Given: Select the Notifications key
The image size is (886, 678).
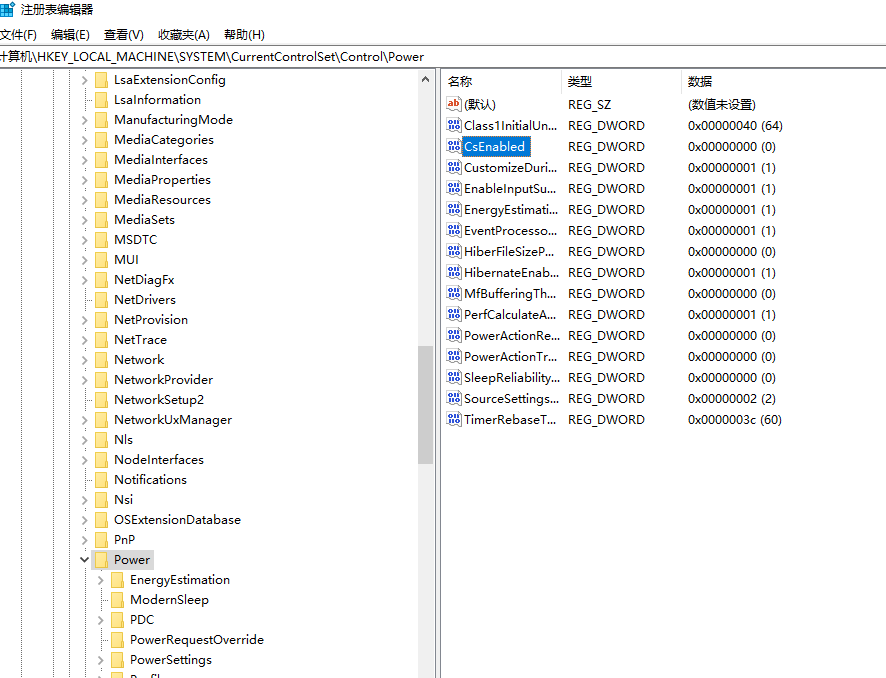Looking at the screenshot, I should [150, 480].
